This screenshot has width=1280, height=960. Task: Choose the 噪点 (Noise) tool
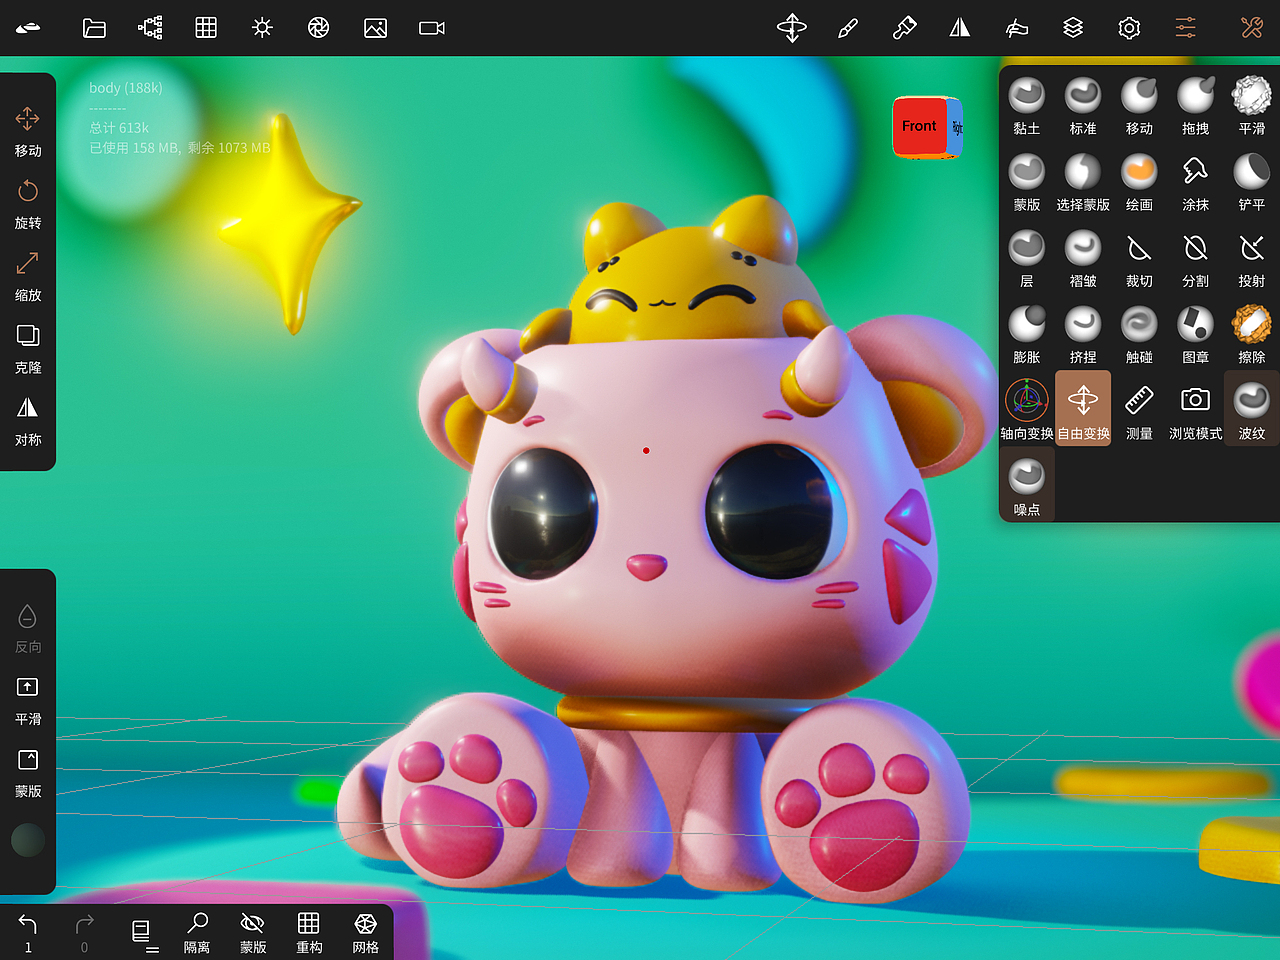(x=1027, y=486)
